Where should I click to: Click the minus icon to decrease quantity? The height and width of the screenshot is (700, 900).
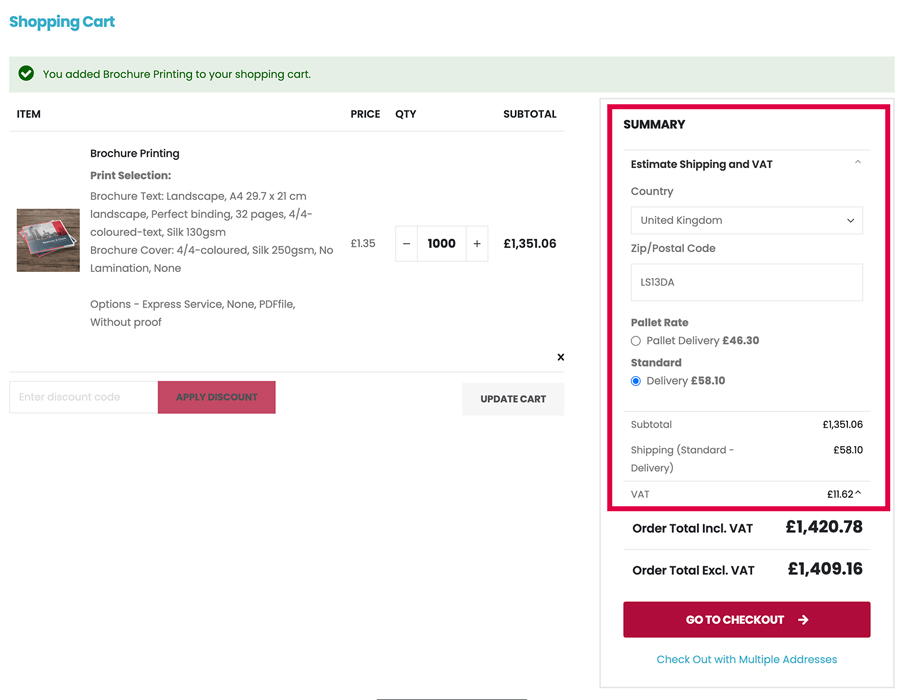click(x=406, y=243)
